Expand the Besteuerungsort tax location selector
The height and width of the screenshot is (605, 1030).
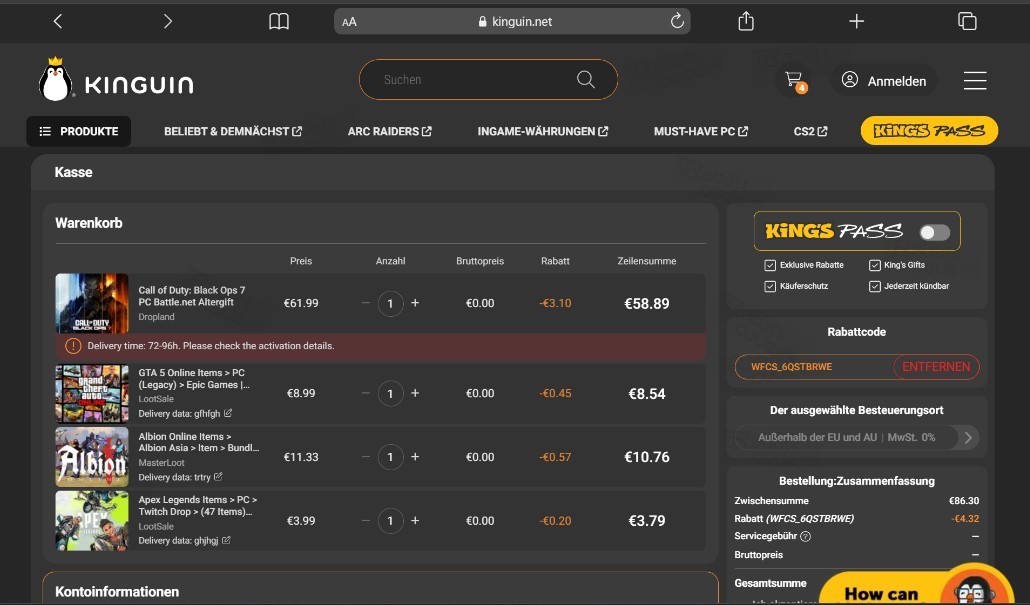pos(967,437)
